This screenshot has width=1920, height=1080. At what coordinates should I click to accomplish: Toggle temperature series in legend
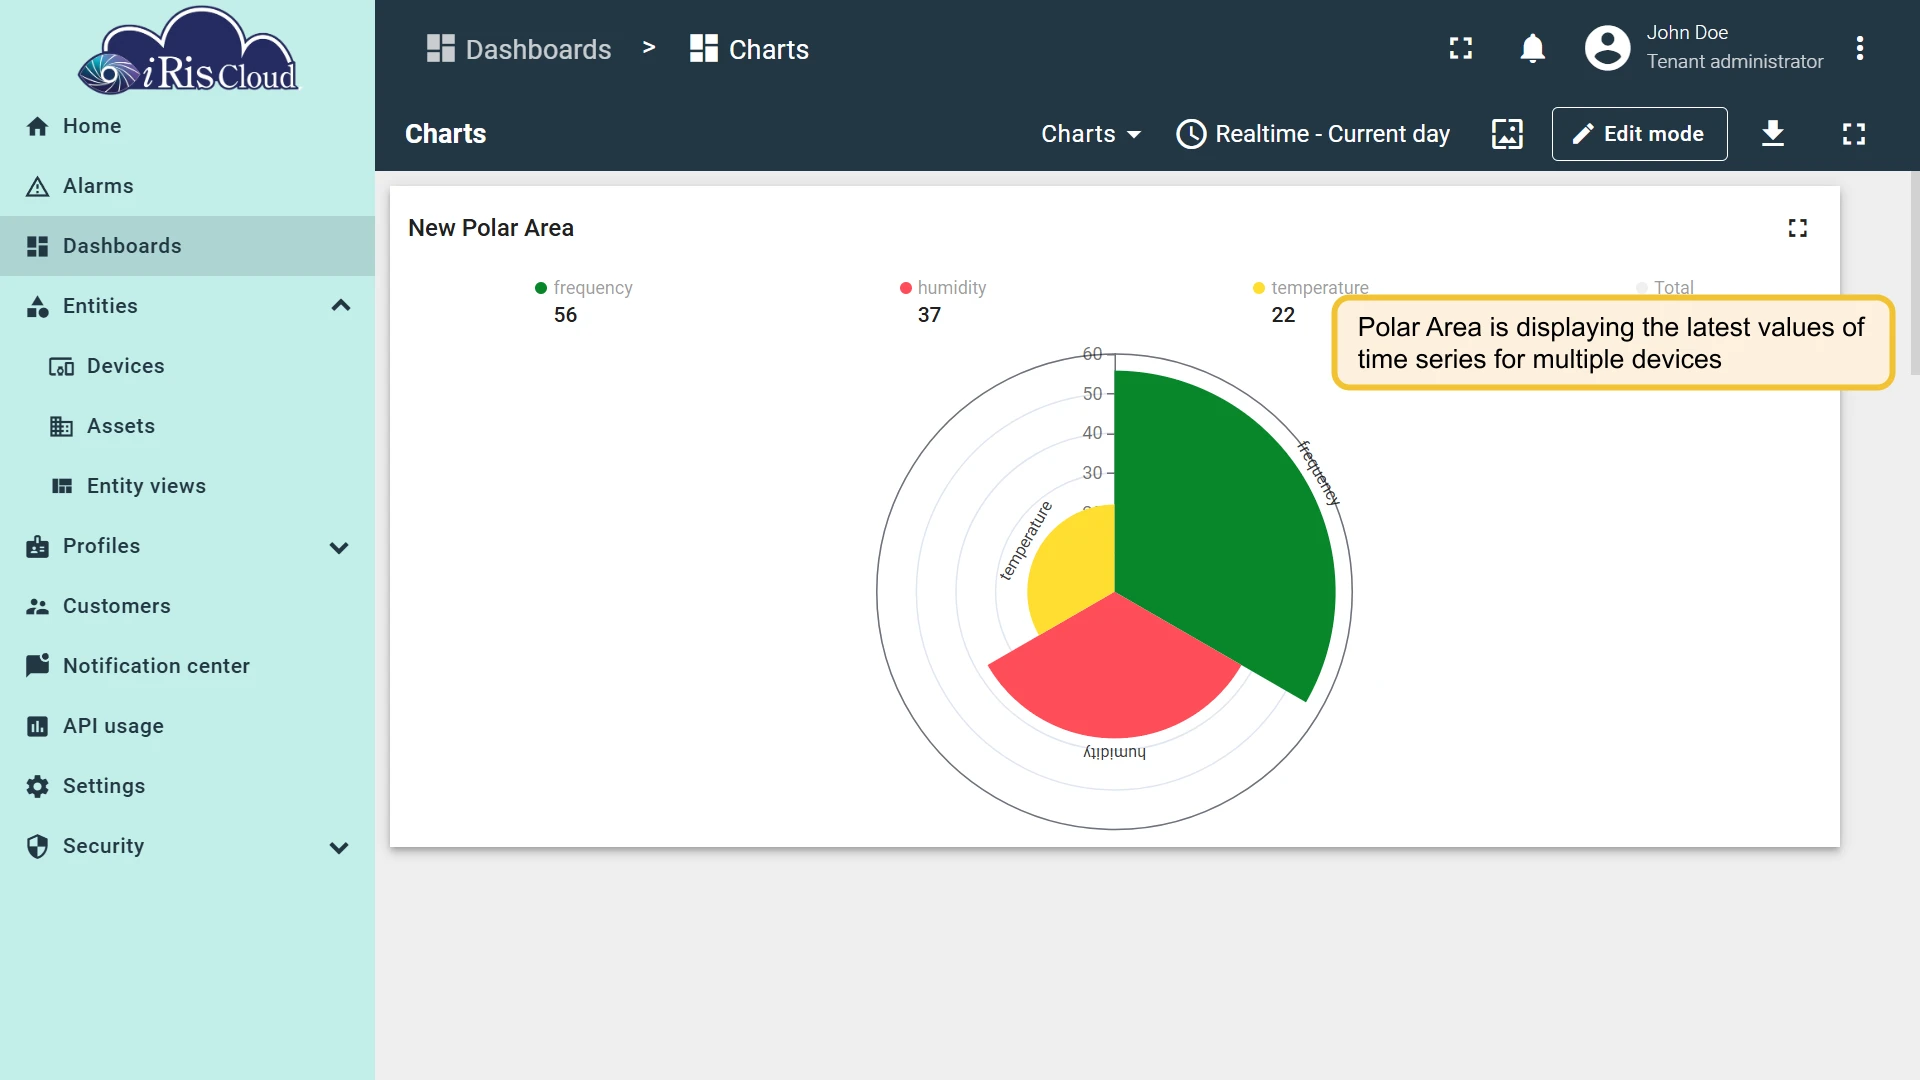1311,288
